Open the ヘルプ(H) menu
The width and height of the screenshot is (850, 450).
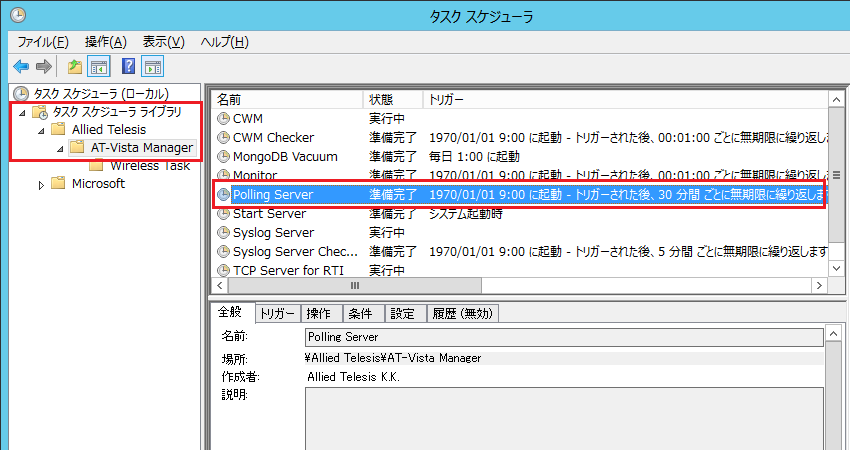click(x=224, y=42)
